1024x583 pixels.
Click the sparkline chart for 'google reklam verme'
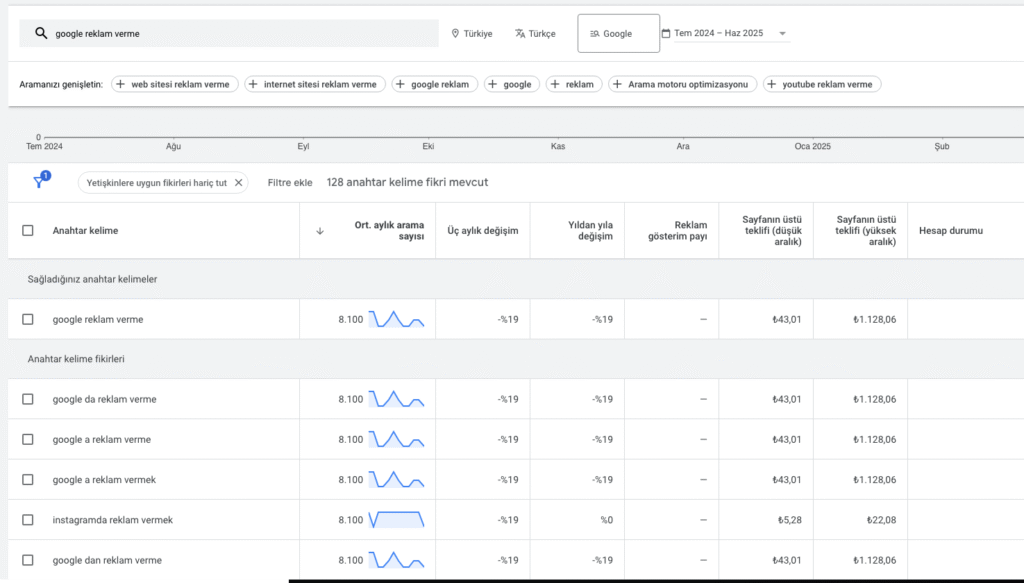tap(397, 319)
